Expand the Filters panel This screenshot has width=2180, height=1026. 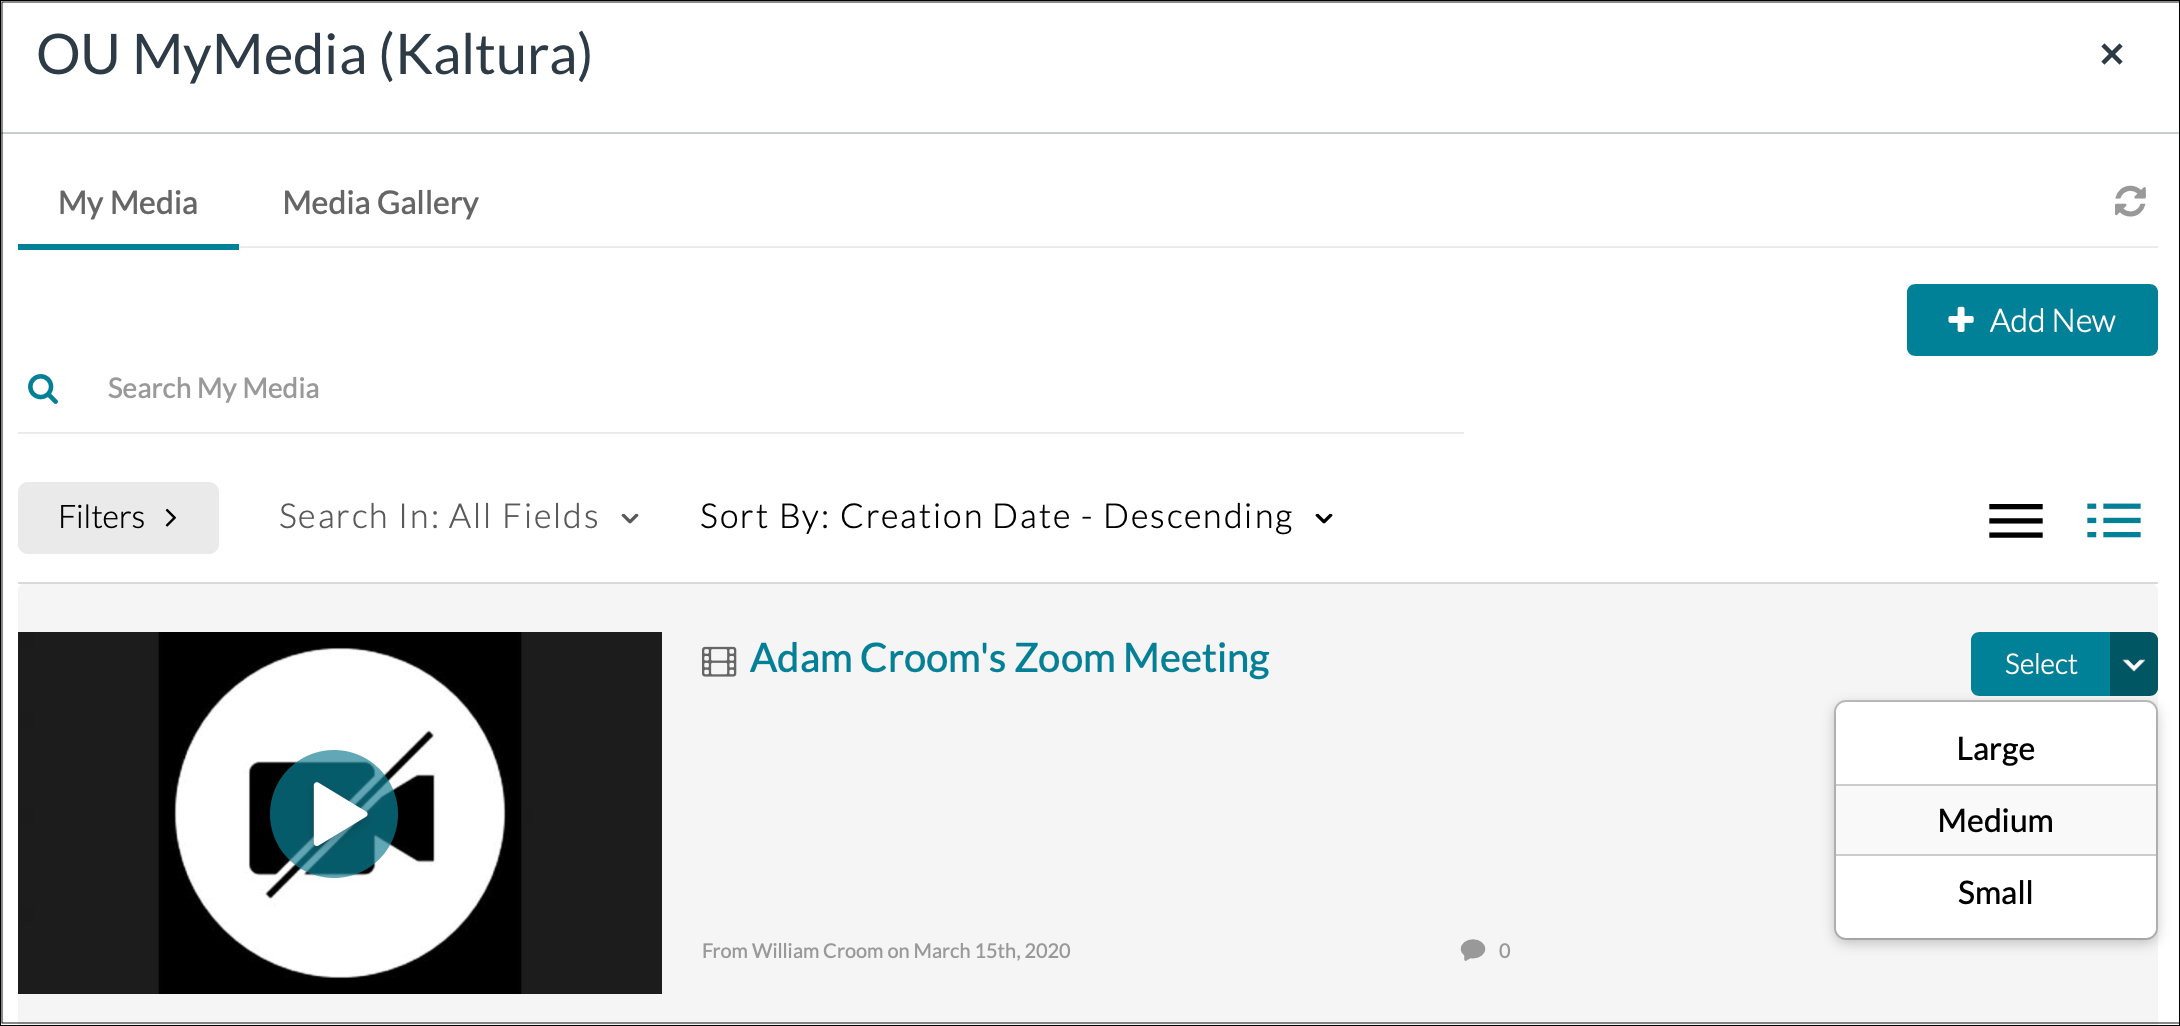coord(118,518)
